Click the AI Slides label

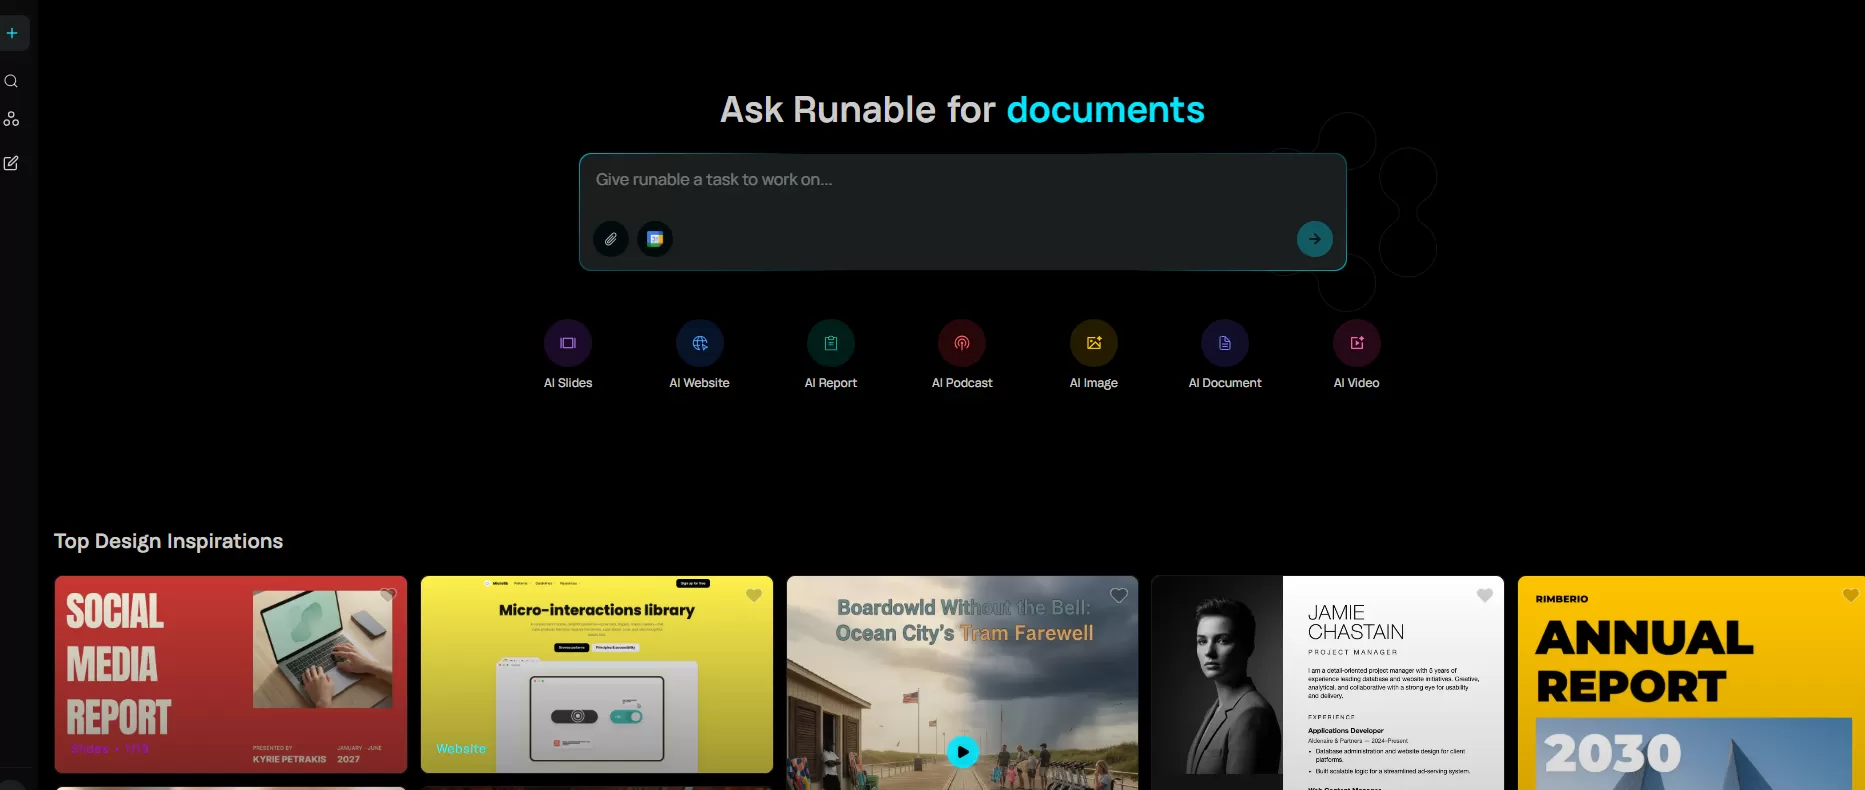point(568,383)
